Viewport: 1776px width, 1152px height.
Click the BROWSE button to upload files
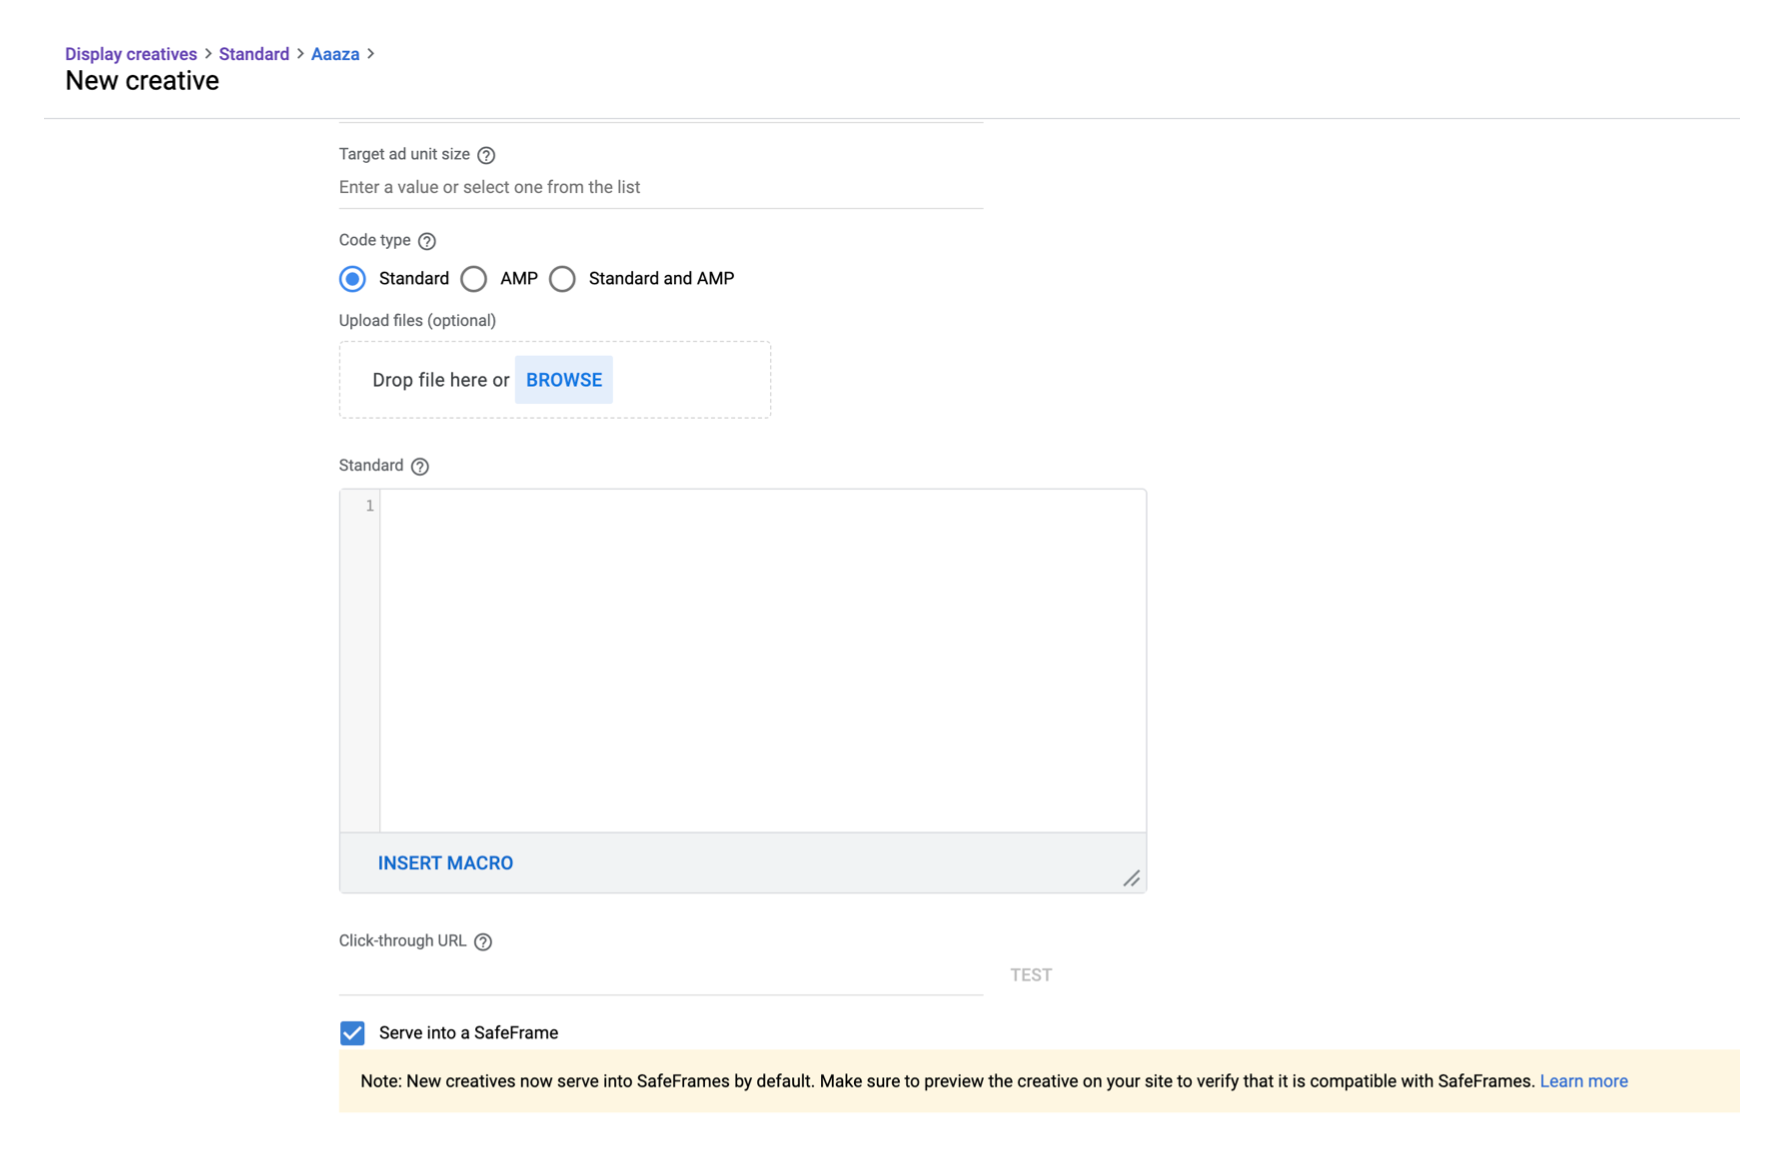click(x=564, y=380)
